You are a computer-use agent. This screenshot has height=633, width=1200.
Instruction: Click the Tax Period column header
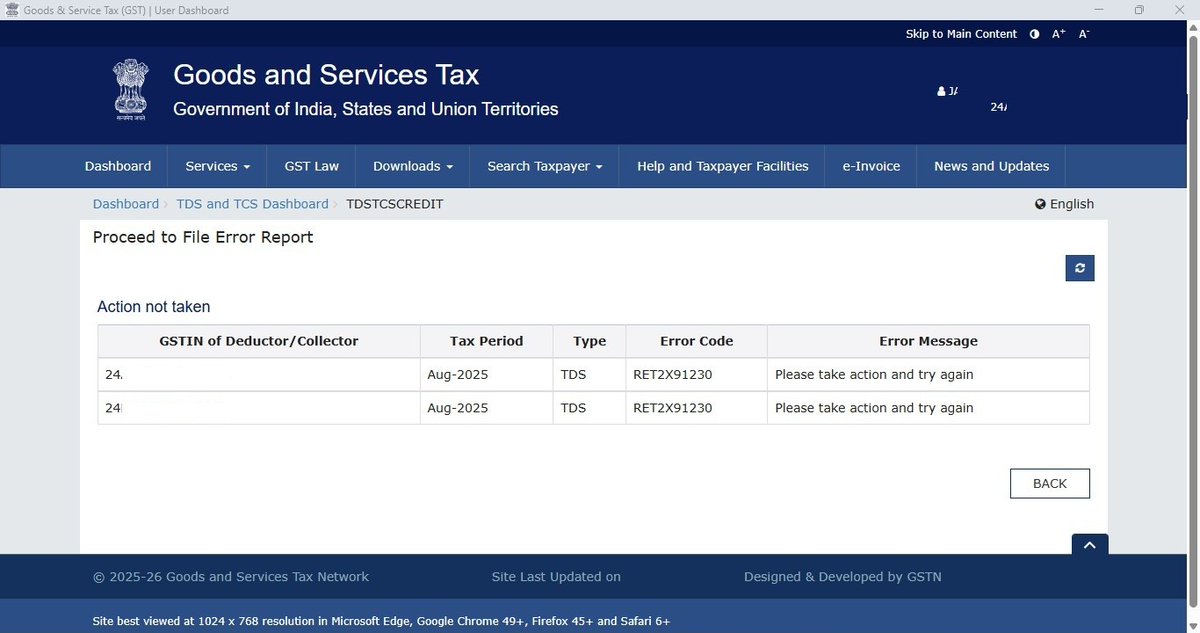[x=487, y=341]
